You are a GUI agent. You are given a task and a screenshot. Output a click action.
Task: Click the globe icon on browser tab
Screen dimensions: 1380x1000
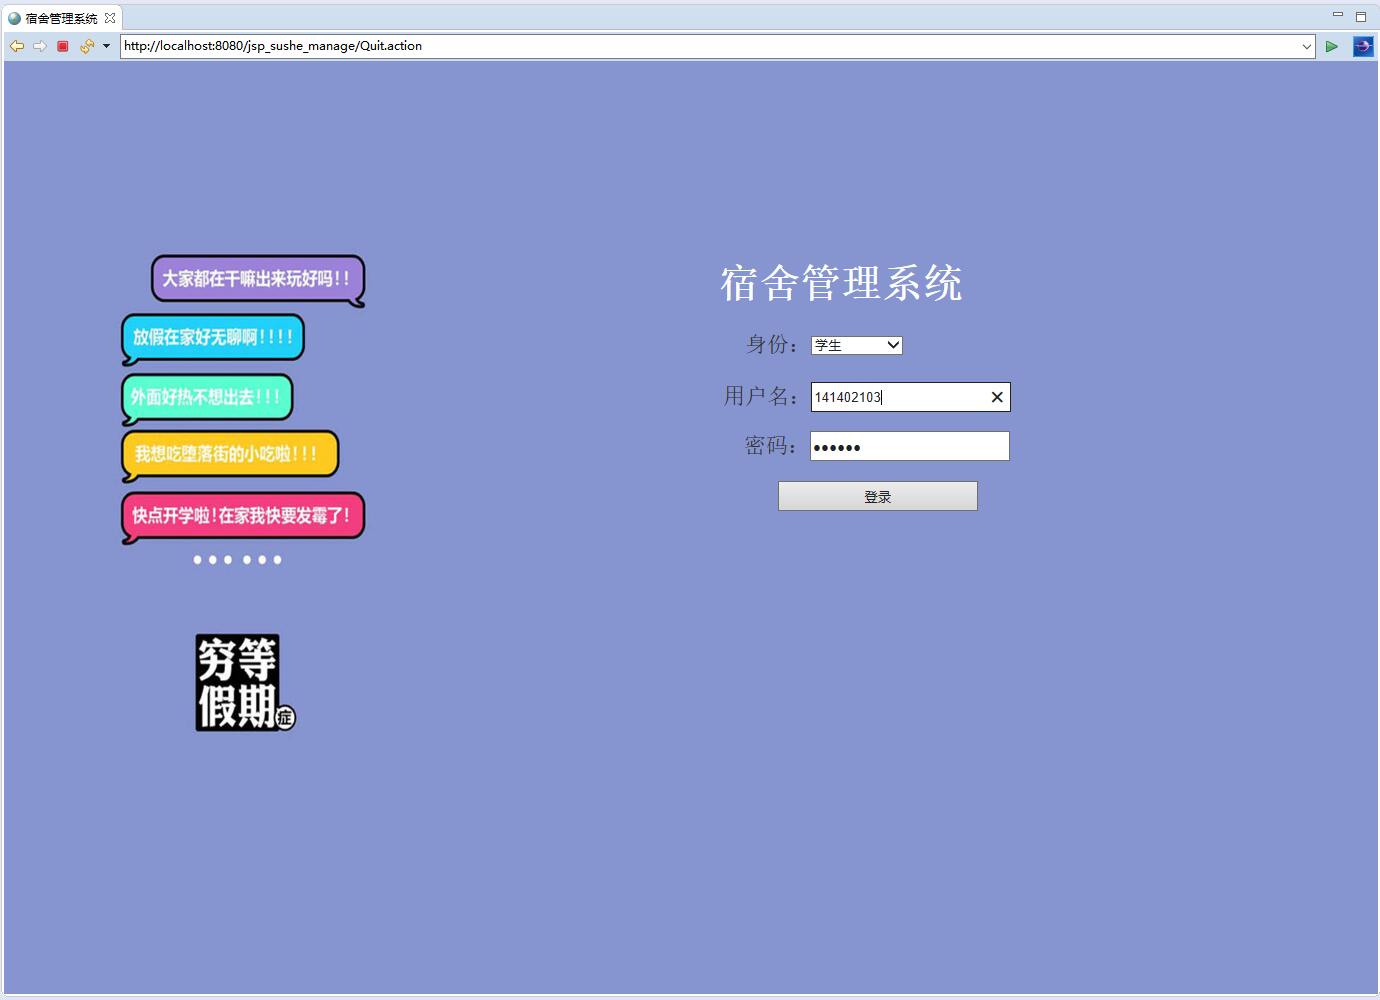[14, 17]
